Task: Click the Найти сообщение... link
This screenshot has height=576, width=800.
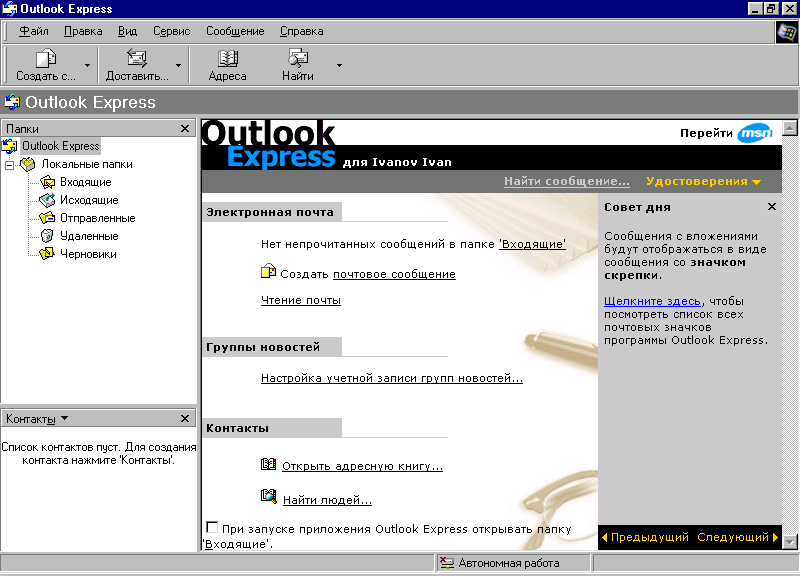Action: (566, 181)
